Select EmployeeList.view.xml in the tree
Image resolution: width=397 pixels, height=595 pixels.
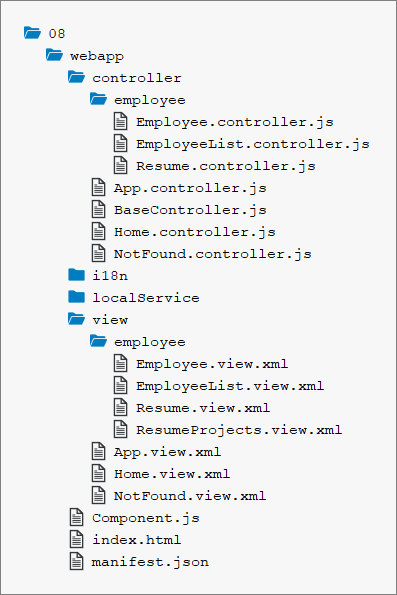pyautogui.click(x=230, y=386)
